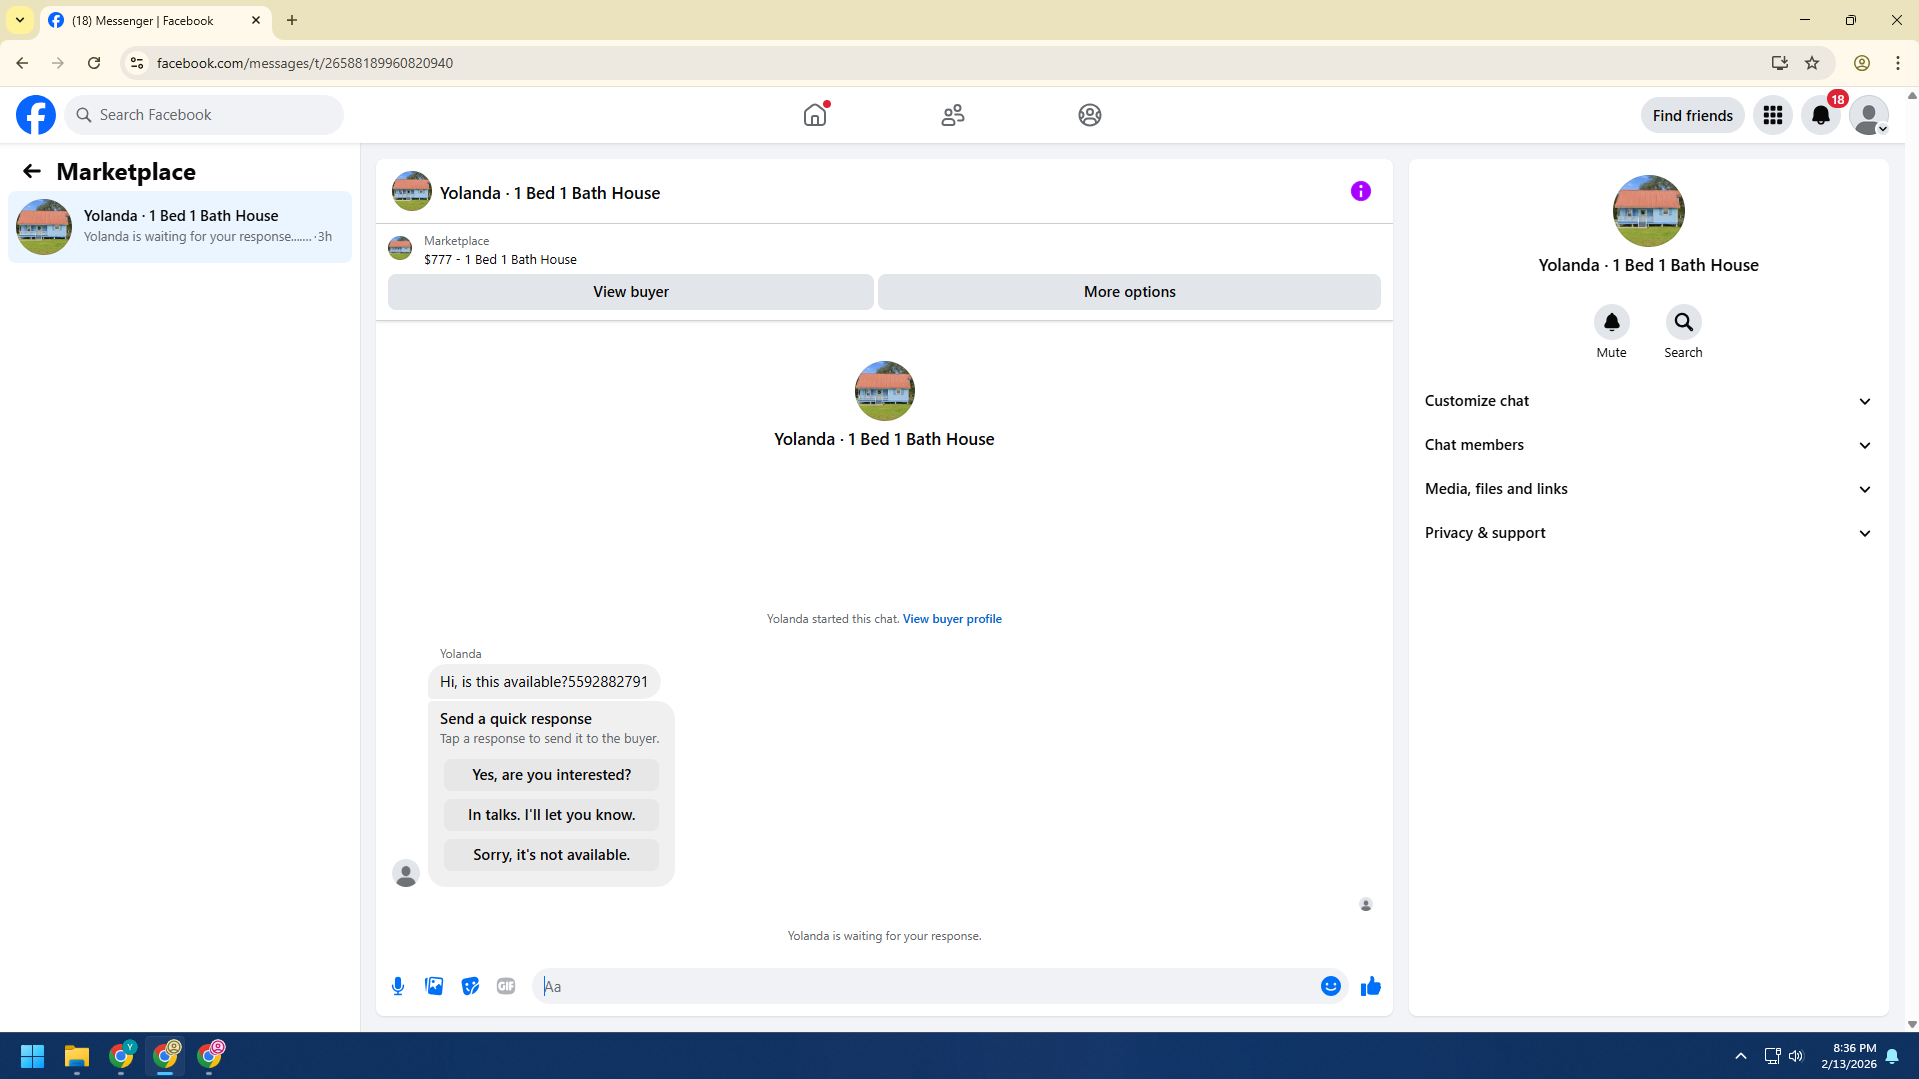Viewport: 1919px width, 1079px height.
Task: View site information icon in address bar
Action: tap(137, 63)
